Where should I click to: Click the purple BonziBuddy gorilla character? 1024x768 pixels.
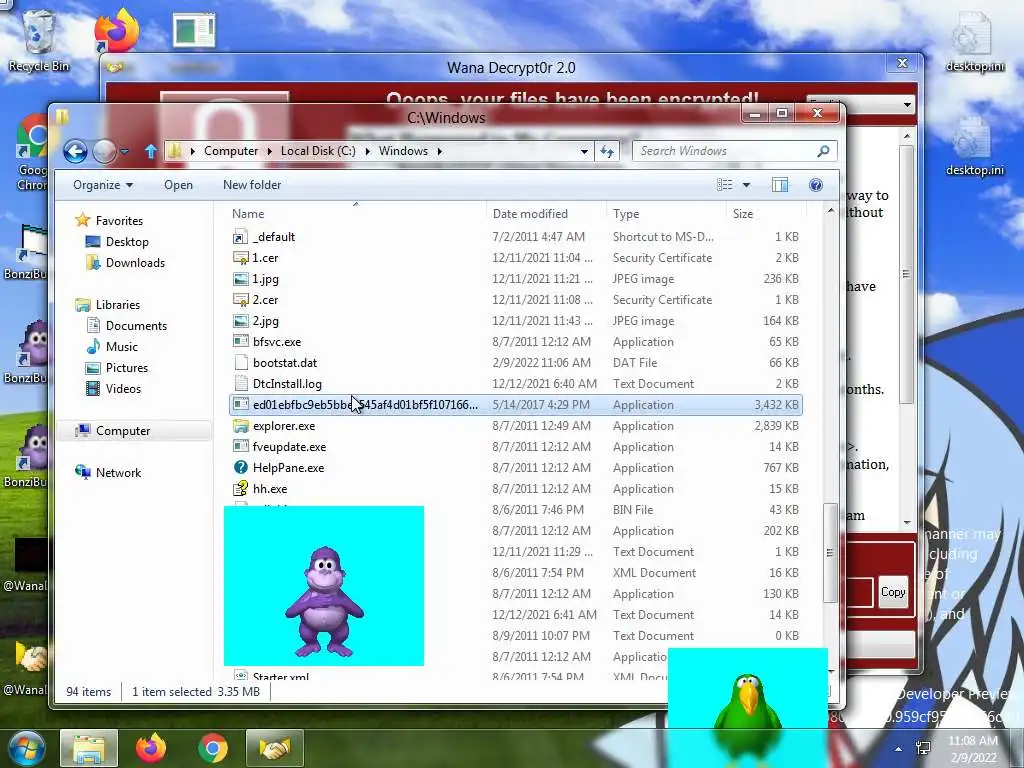pyautogui.click(x=324, y=601)
